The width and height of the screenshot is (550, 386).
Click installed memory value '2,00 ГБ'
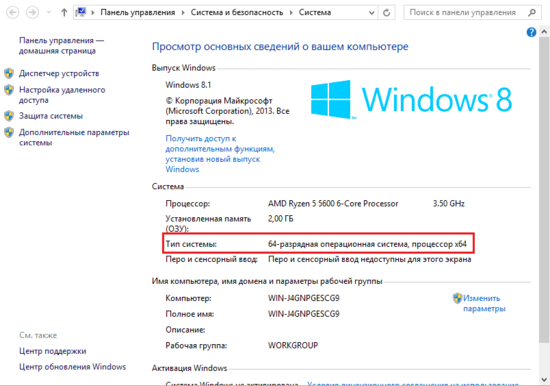tap(281, 219)
